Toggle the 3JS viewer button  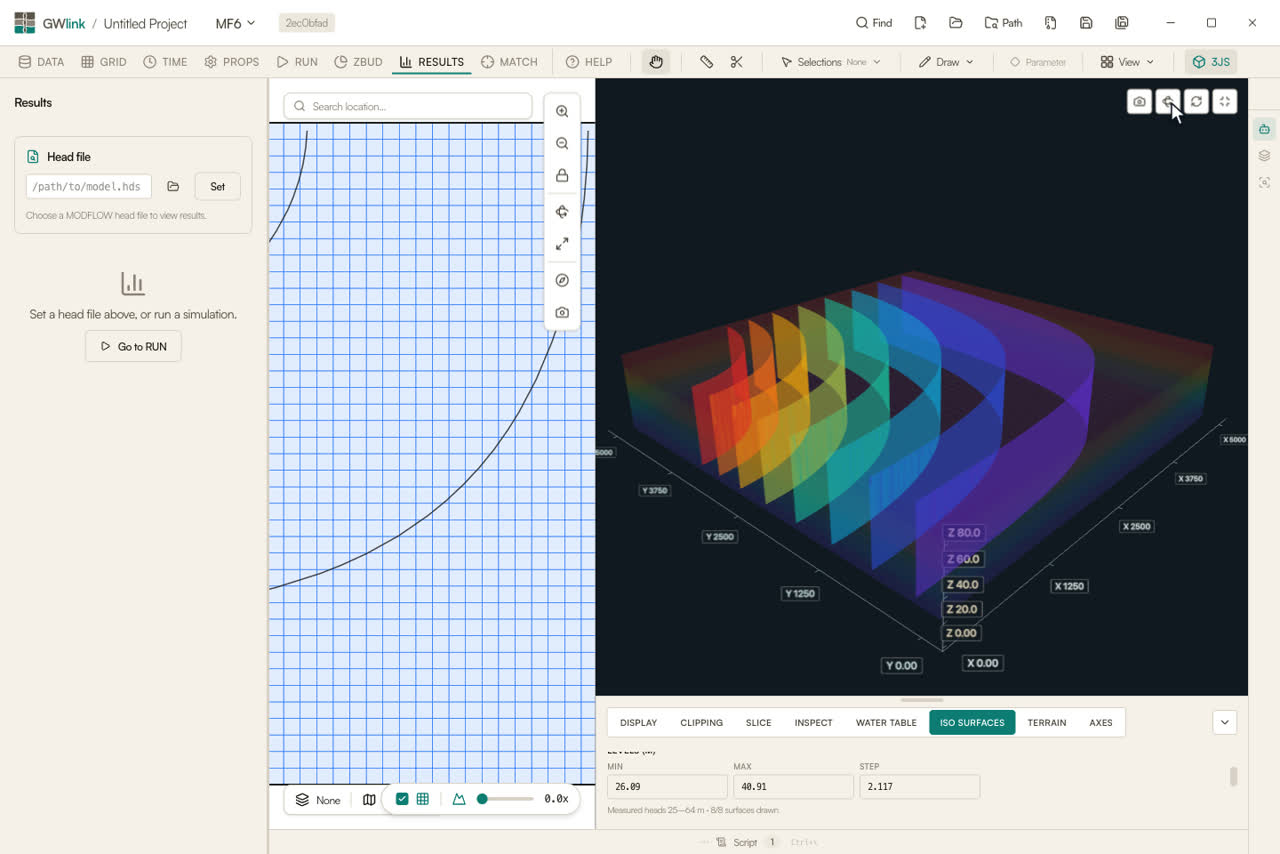click(x=1211, y=62)
